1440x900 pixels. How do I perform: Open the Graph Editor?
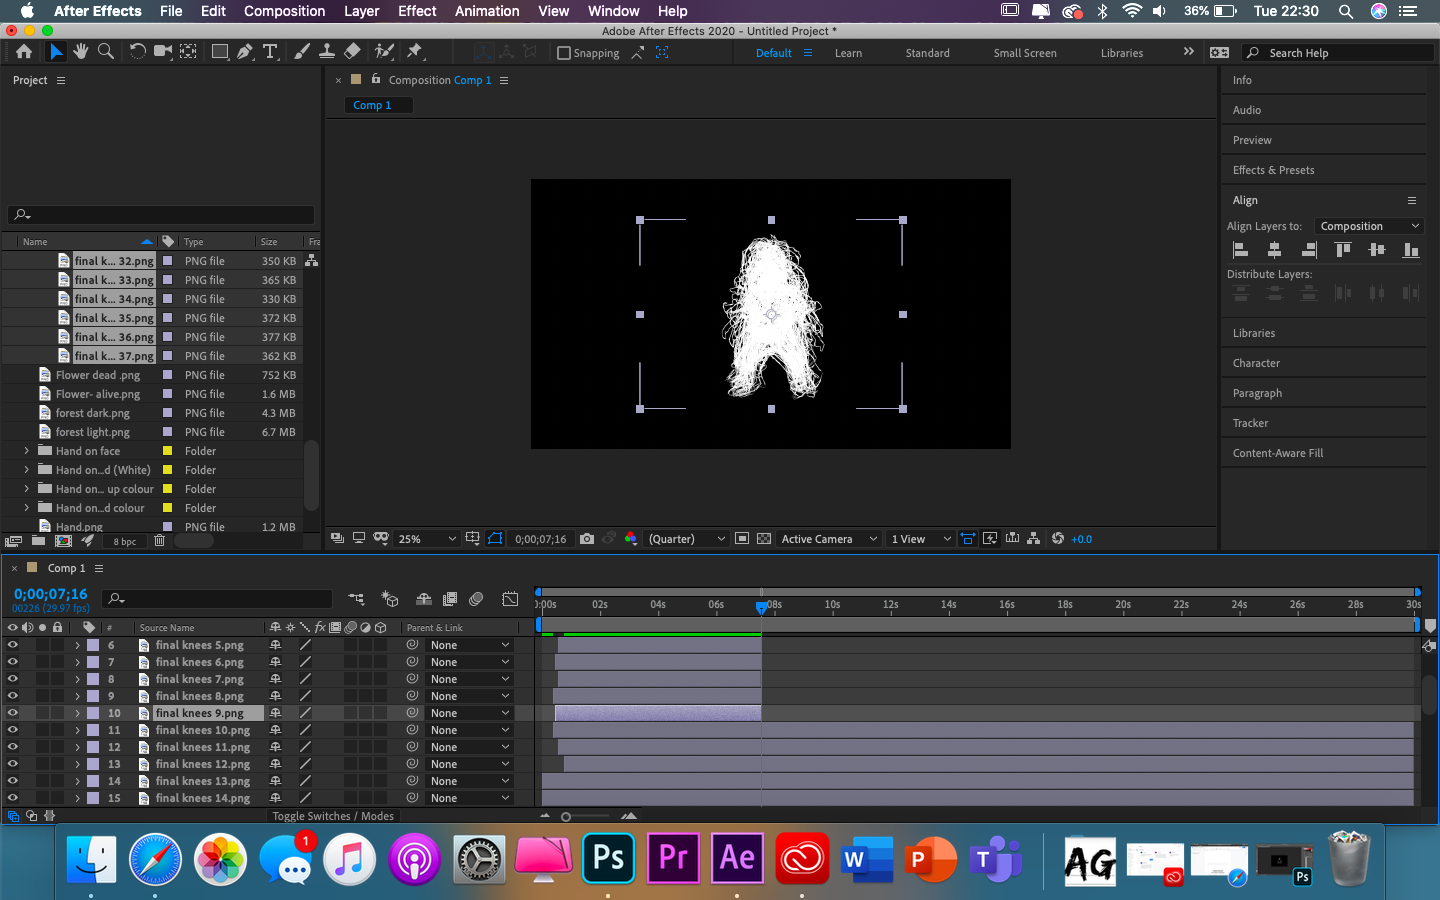[x=510, y=598]
